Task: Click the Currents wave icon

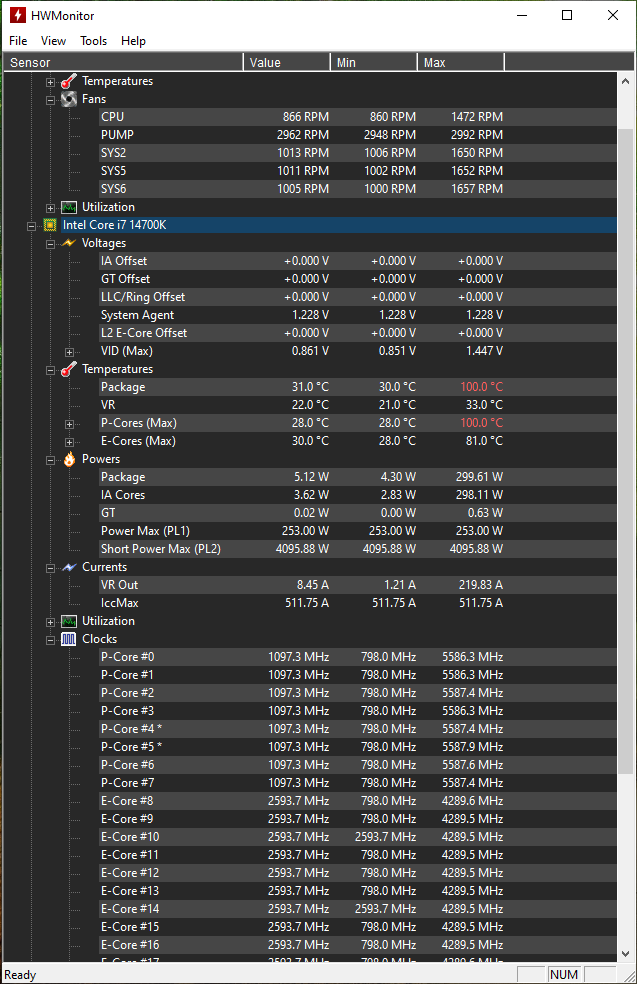Action: point(69,567)
